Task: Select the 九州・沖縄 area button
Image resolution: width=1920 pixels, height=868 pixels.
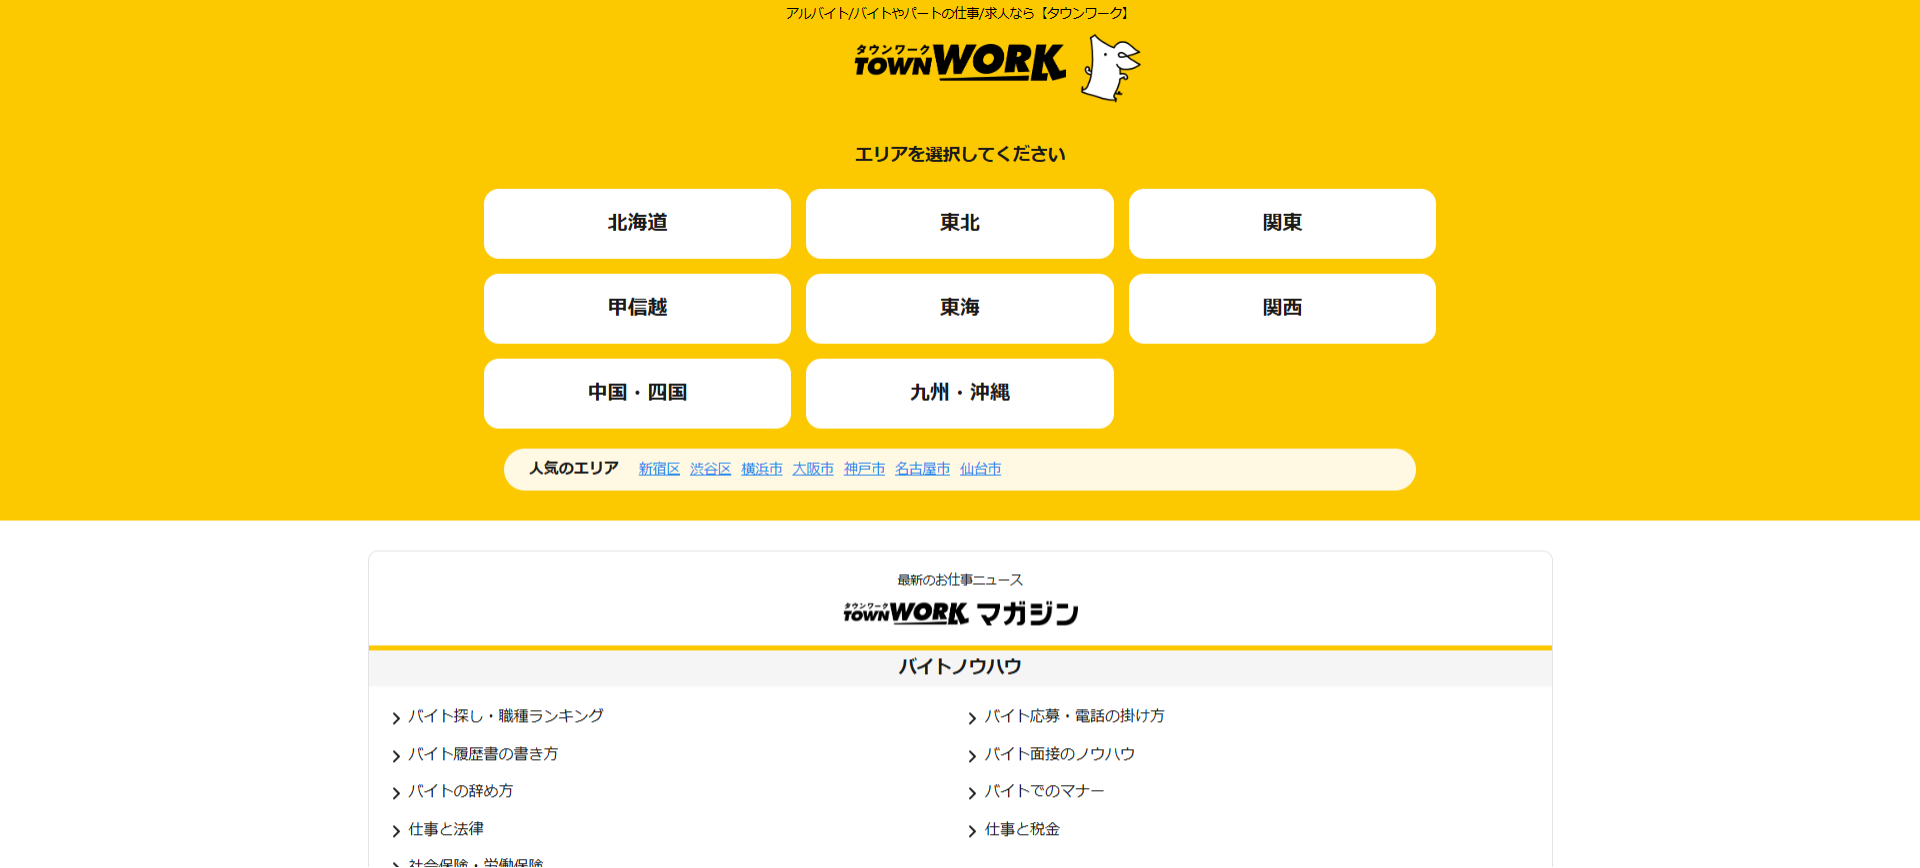Action: (960, 394)
